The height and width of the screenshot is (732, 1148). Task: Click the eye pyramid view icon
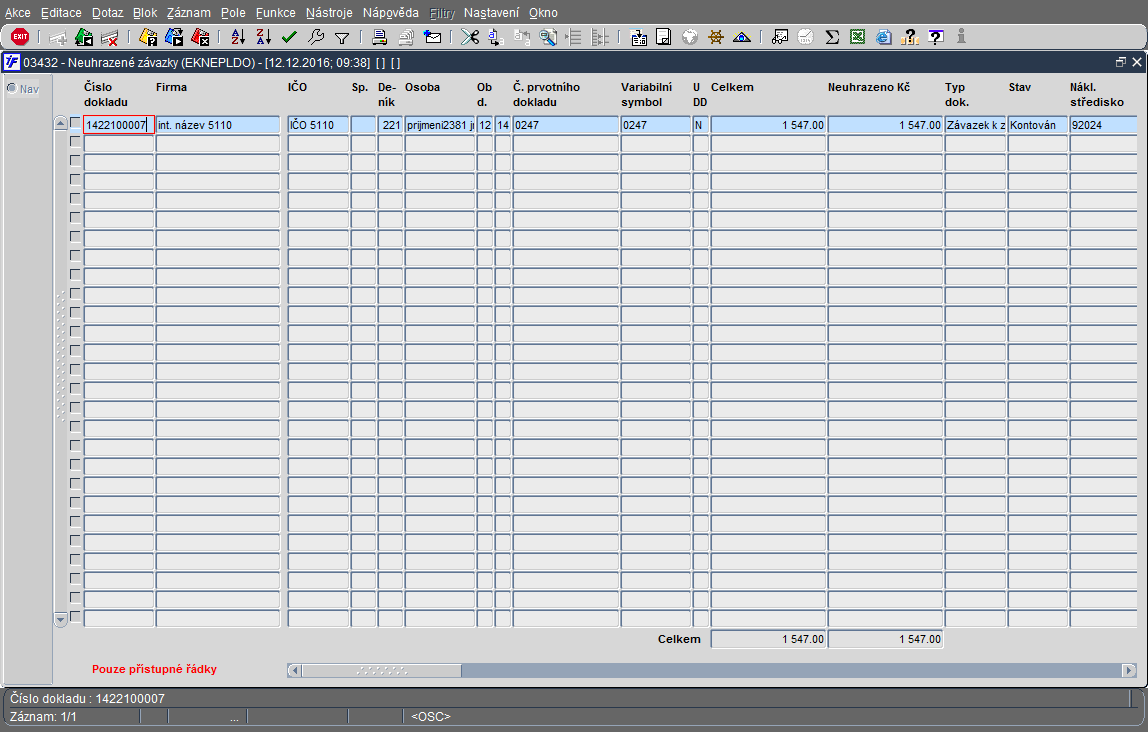coord(742,37)
